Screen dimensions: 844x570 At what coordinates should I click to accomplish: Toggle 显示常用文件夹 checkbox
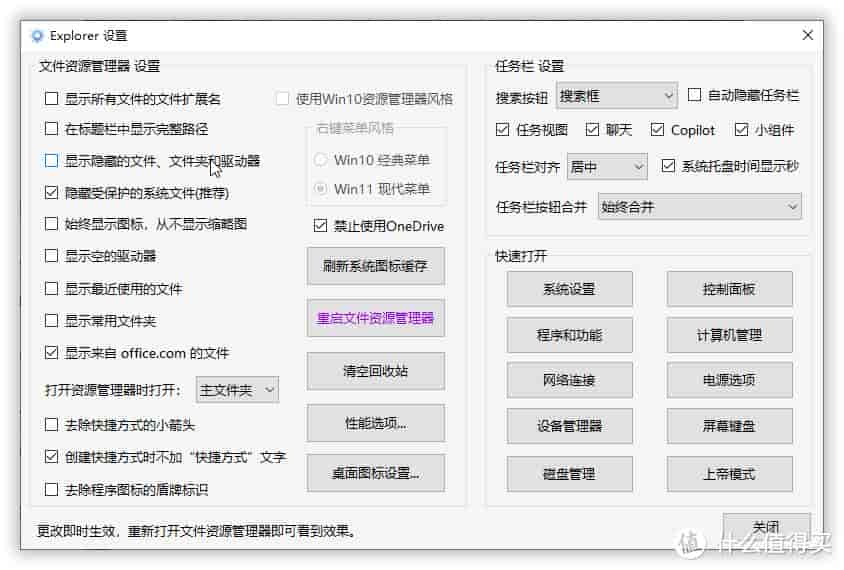point(51,321)
